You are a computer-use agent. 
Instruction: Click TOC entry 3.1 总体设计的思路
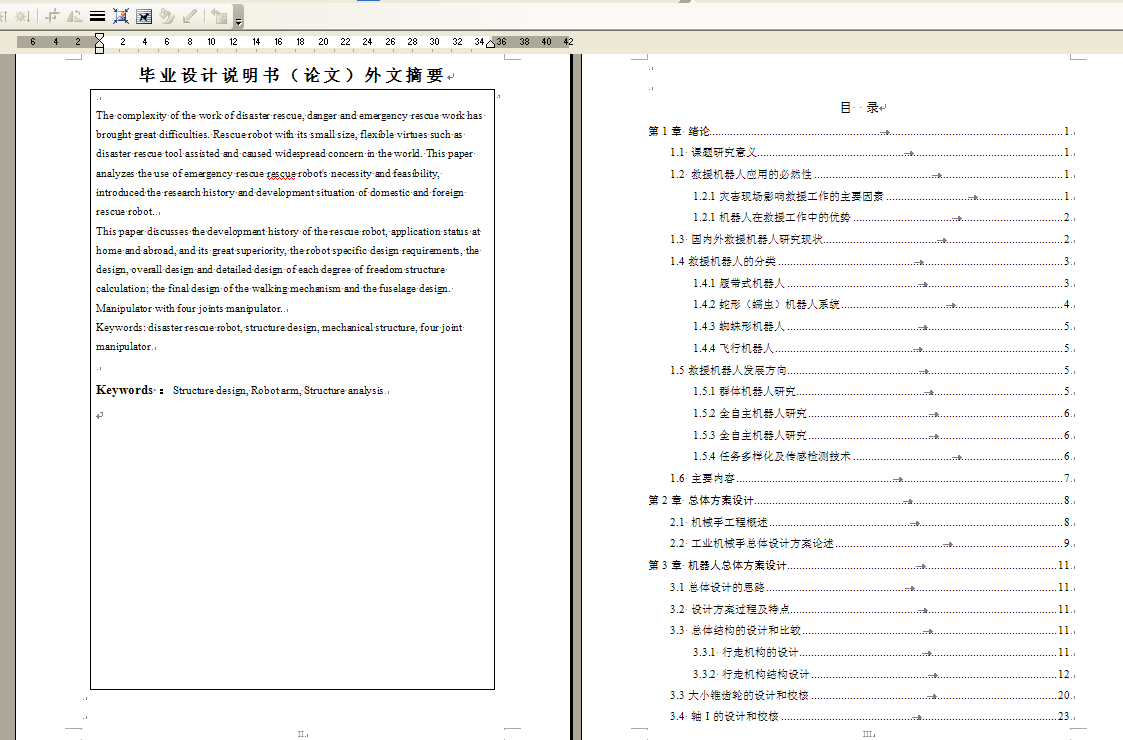(x=869, y=587)
